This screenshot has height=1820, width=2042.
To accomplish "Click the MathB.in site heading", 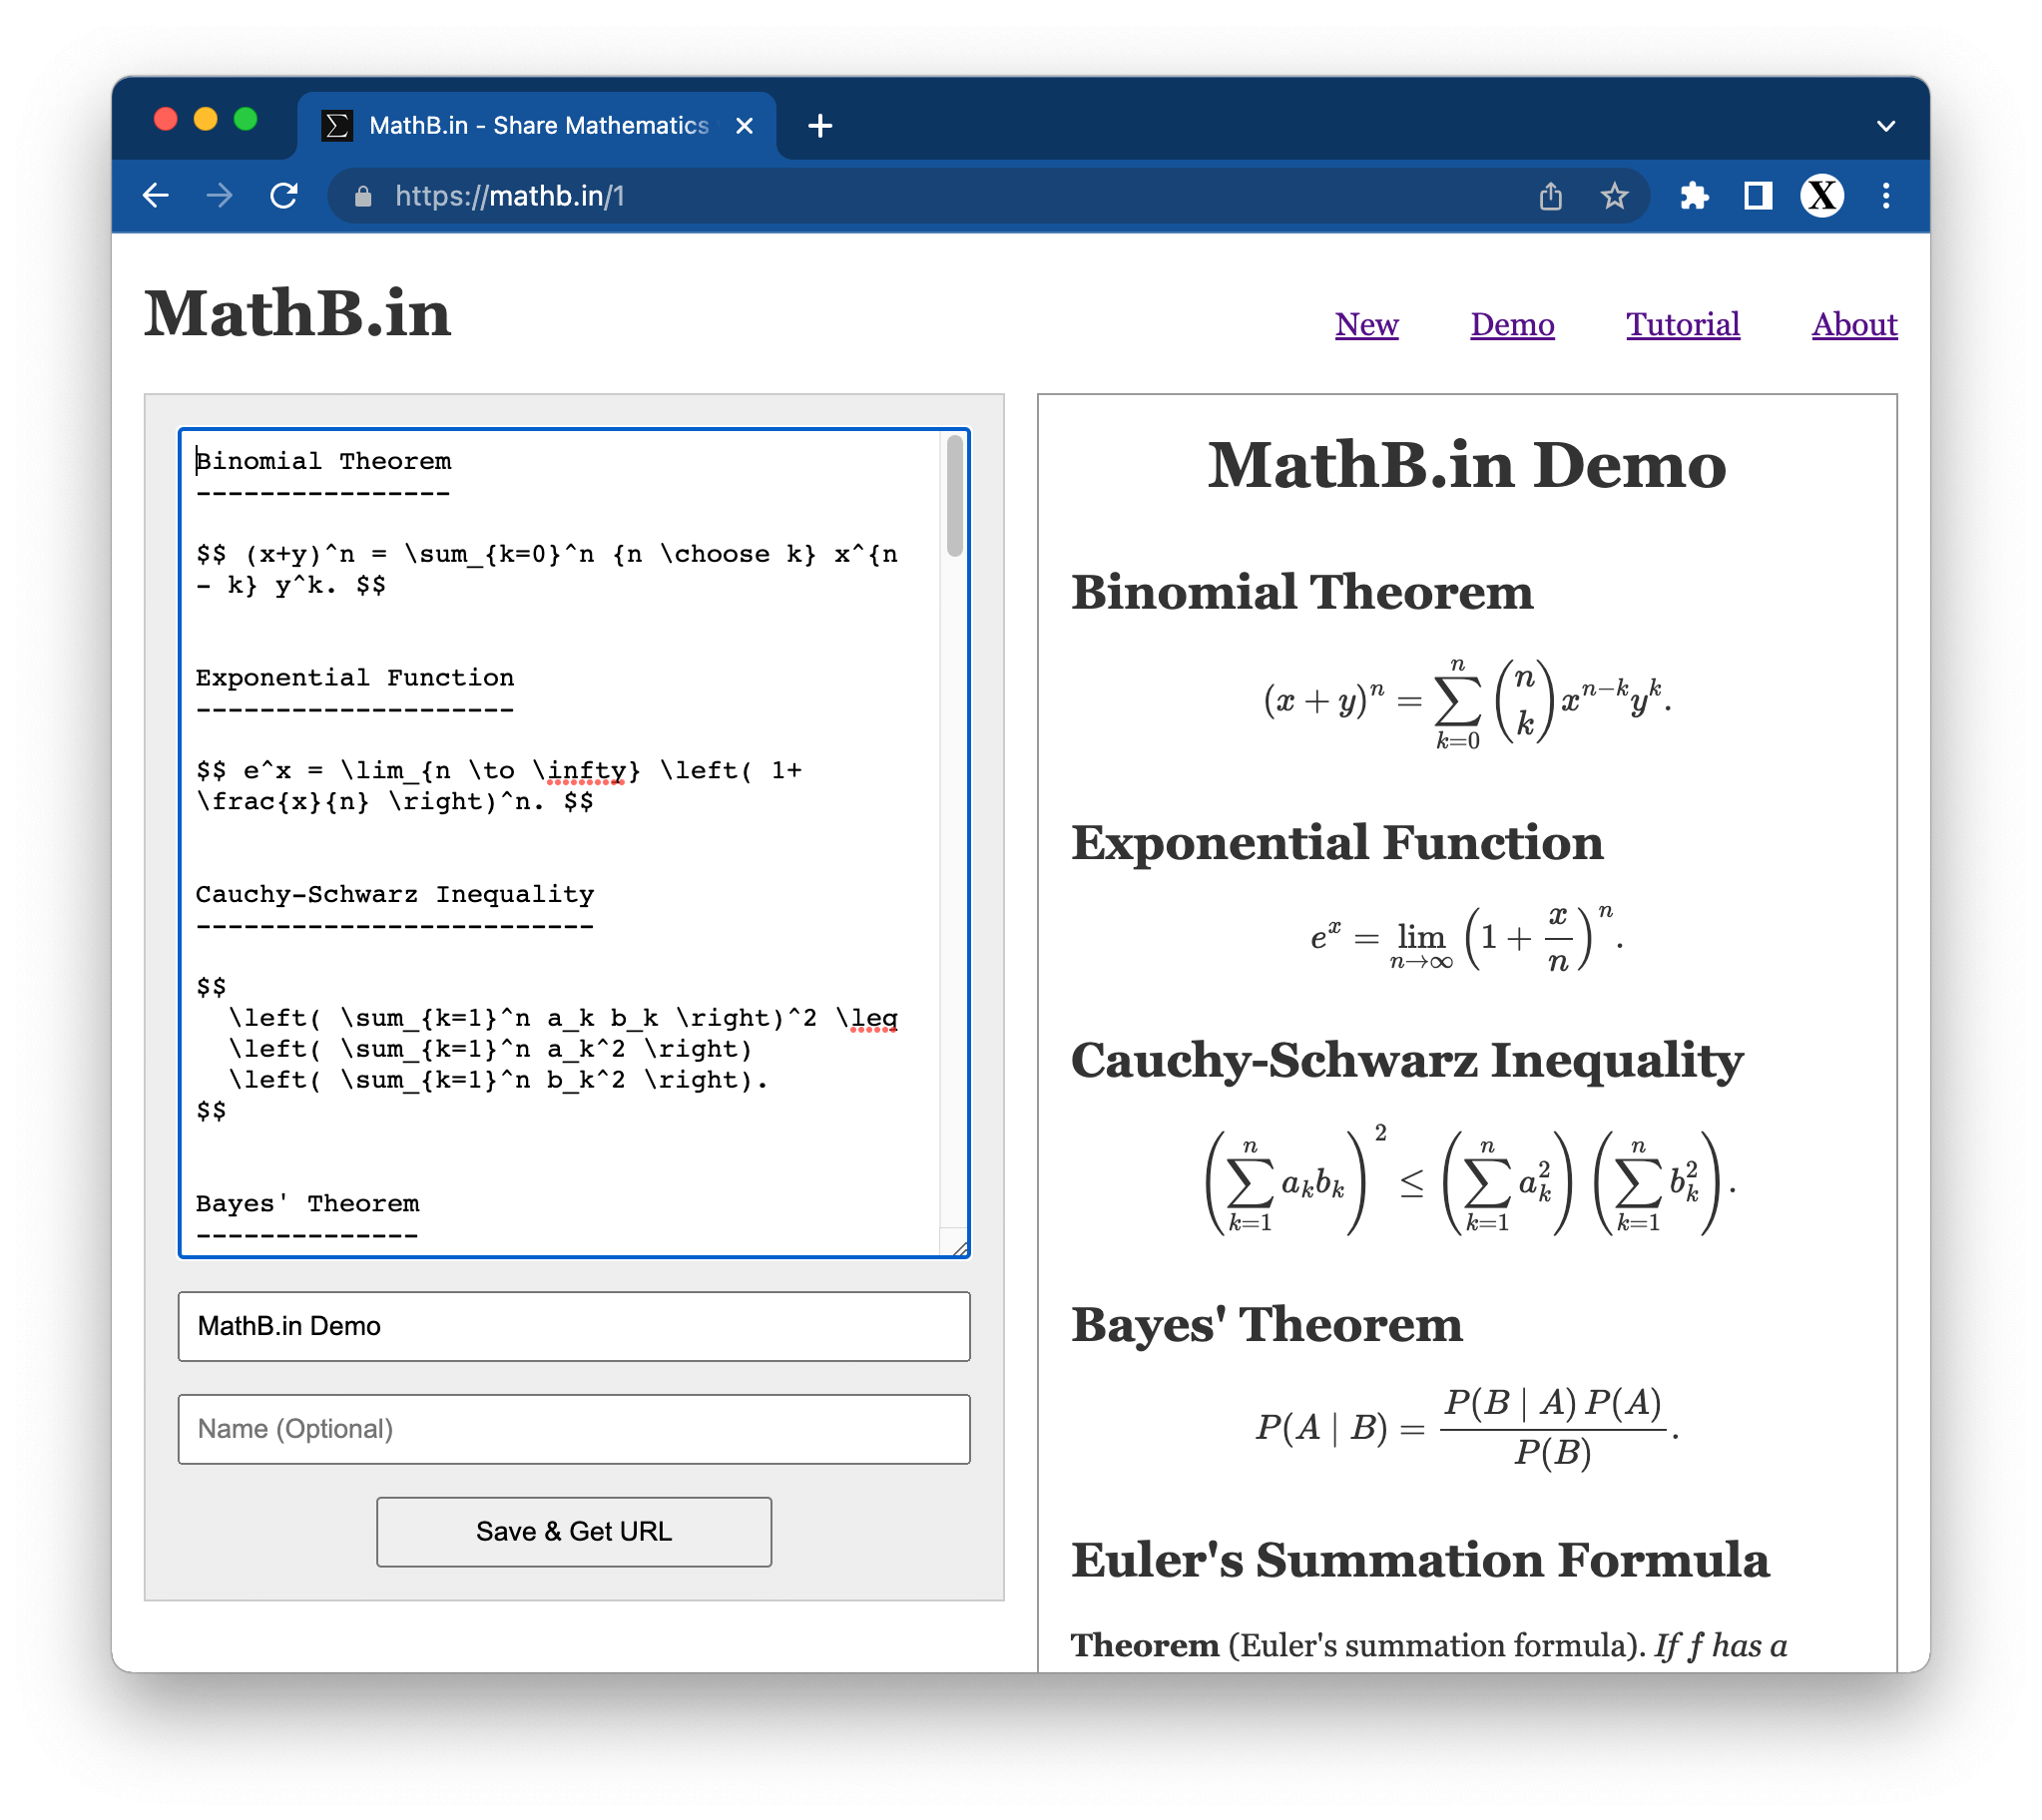I will pyautogui.click(x=297, y=314).
